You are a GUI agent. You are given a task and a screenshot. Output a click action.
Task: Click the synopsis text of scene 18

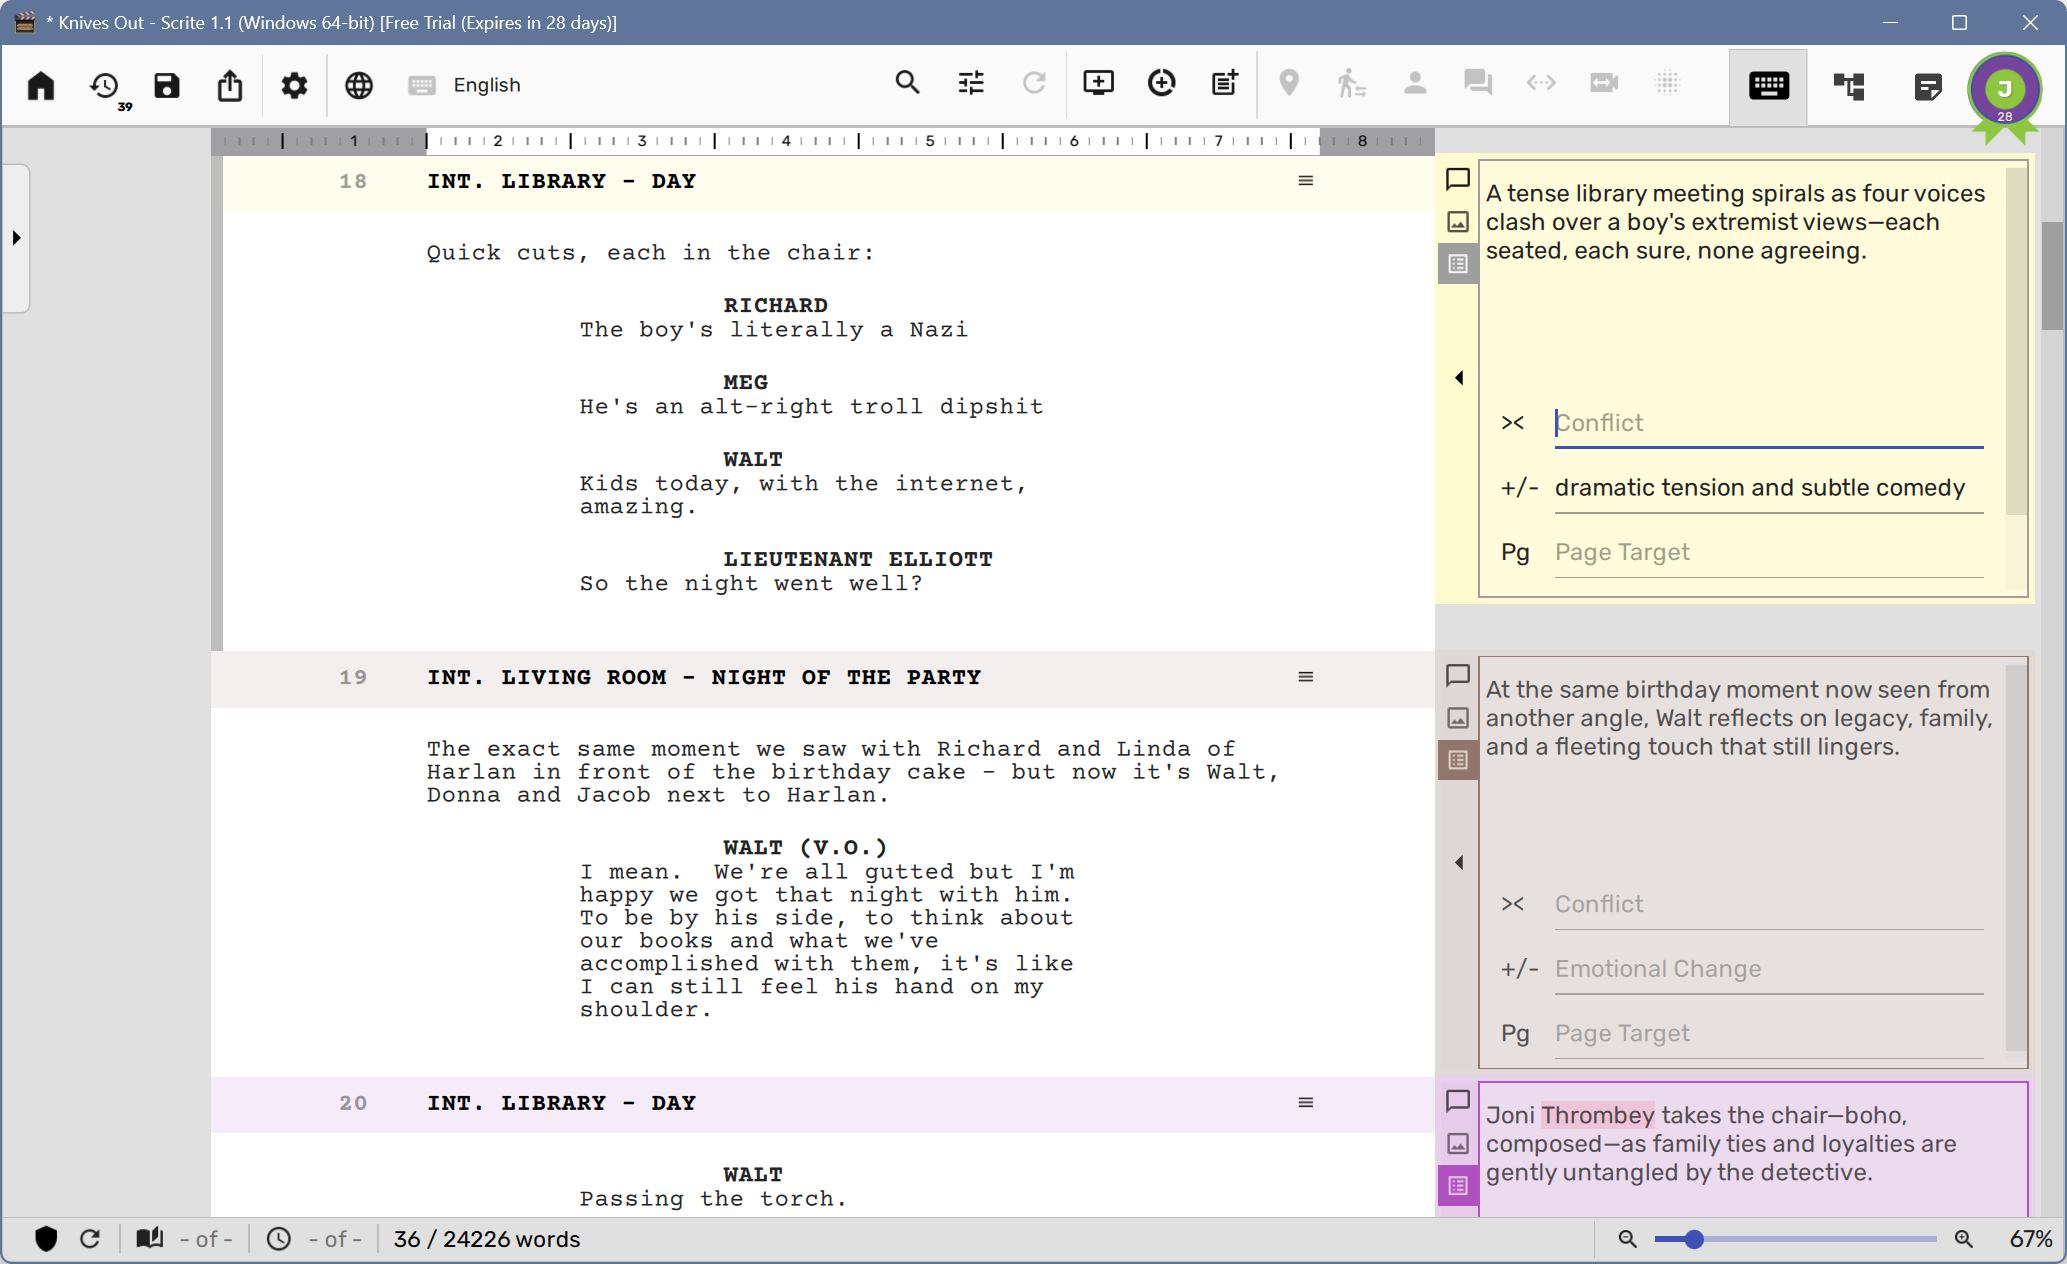coord(1735,222)
